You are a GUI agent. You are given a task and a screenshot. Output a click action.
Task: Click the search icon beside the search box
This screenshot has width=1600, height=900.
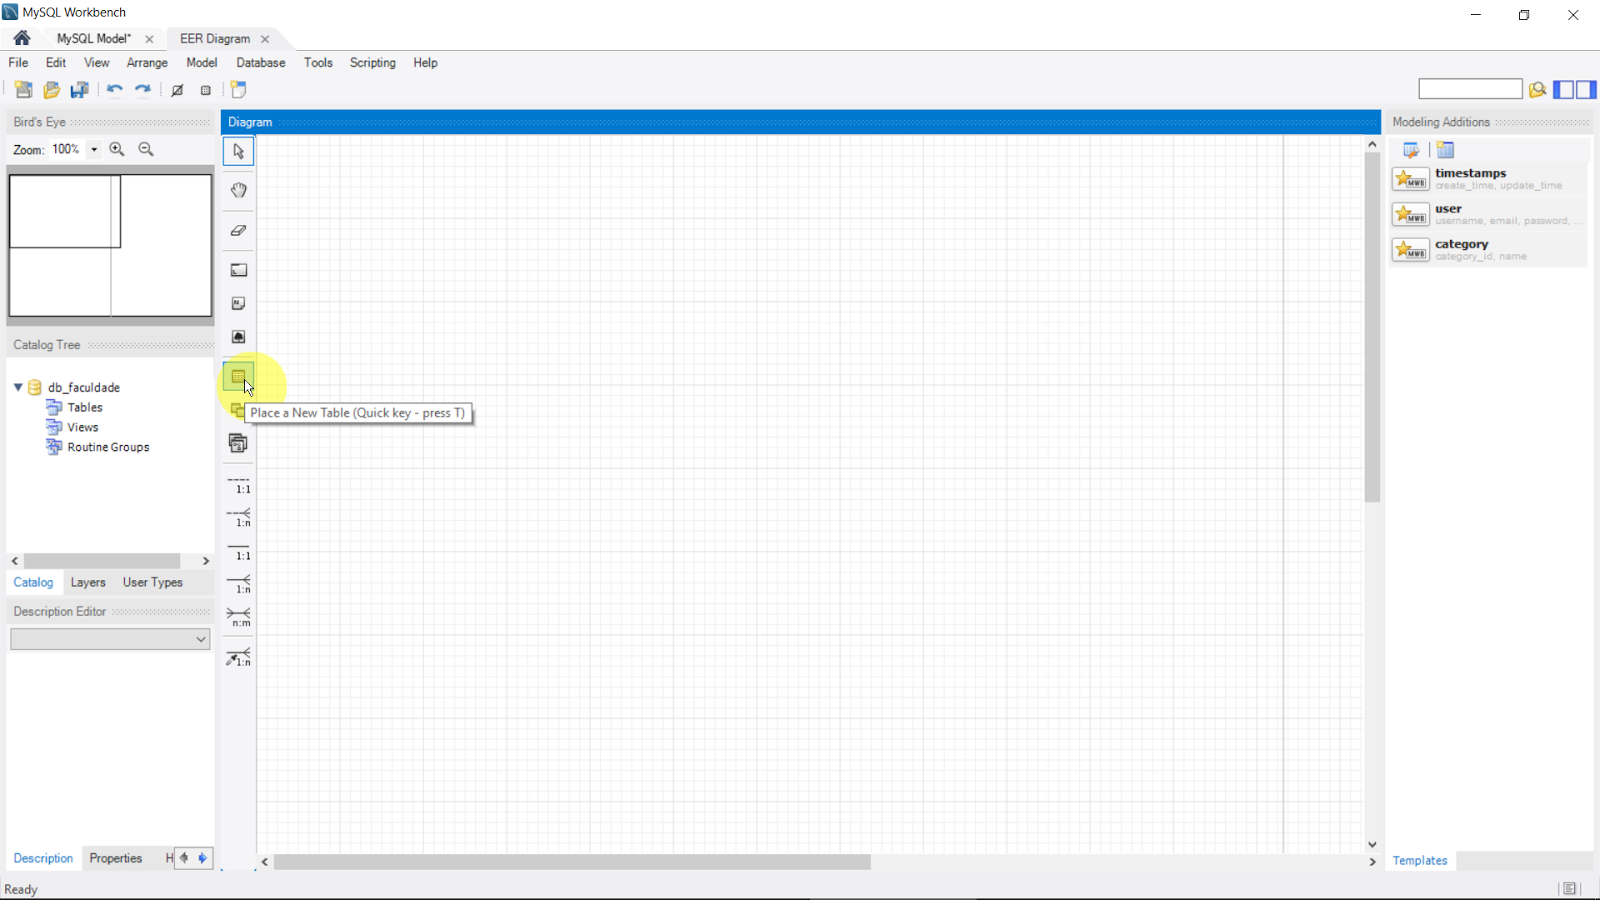pos(1537,89)
